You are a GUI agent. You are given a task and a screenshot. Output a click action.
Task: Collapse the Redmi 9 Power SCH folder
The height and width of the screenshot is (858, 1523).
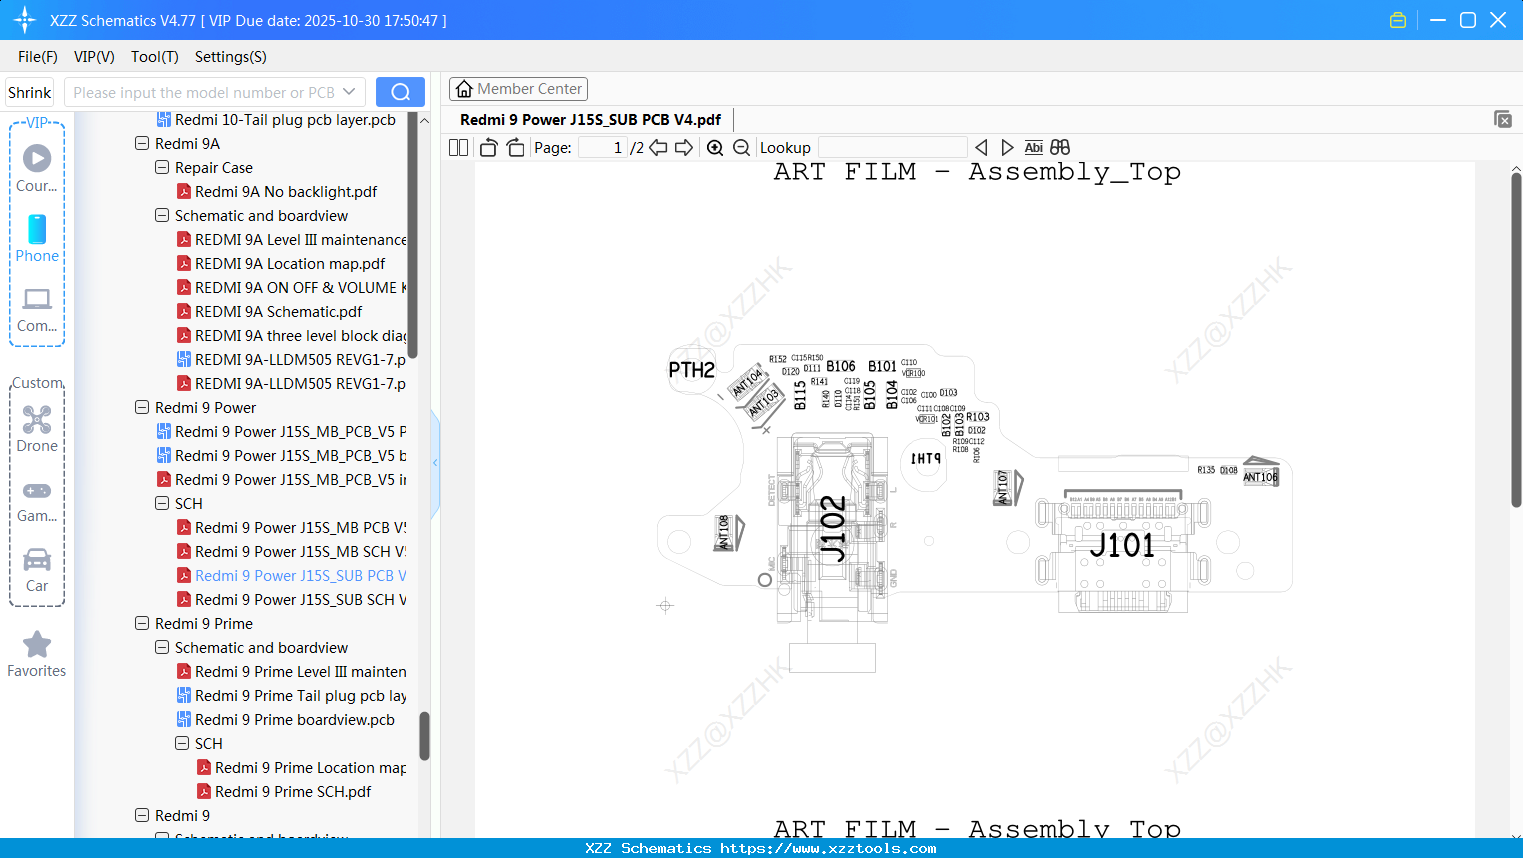161,503
